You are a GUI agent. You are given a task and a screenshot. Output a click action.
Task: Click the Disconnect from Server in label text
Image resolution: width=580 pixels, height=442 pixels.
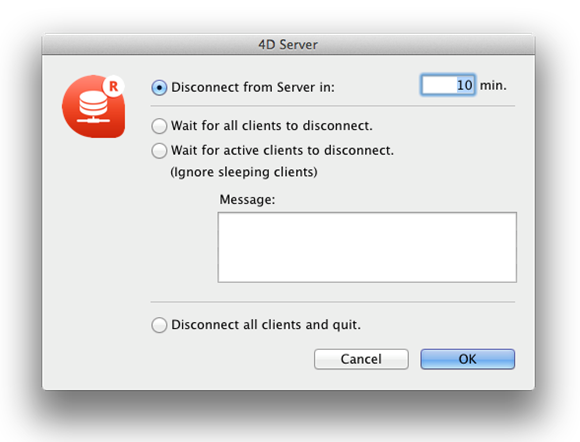[253, 87]
